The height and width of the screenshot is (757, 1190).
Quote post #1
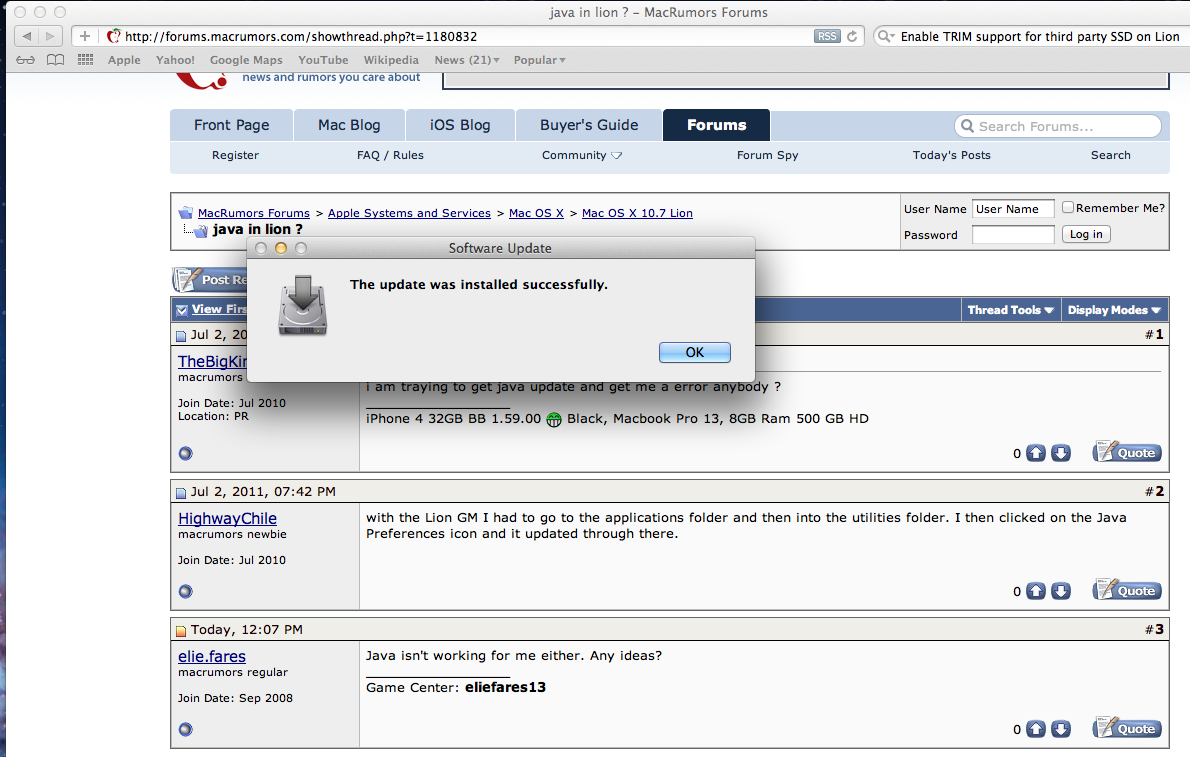[x=1127, y=453]
